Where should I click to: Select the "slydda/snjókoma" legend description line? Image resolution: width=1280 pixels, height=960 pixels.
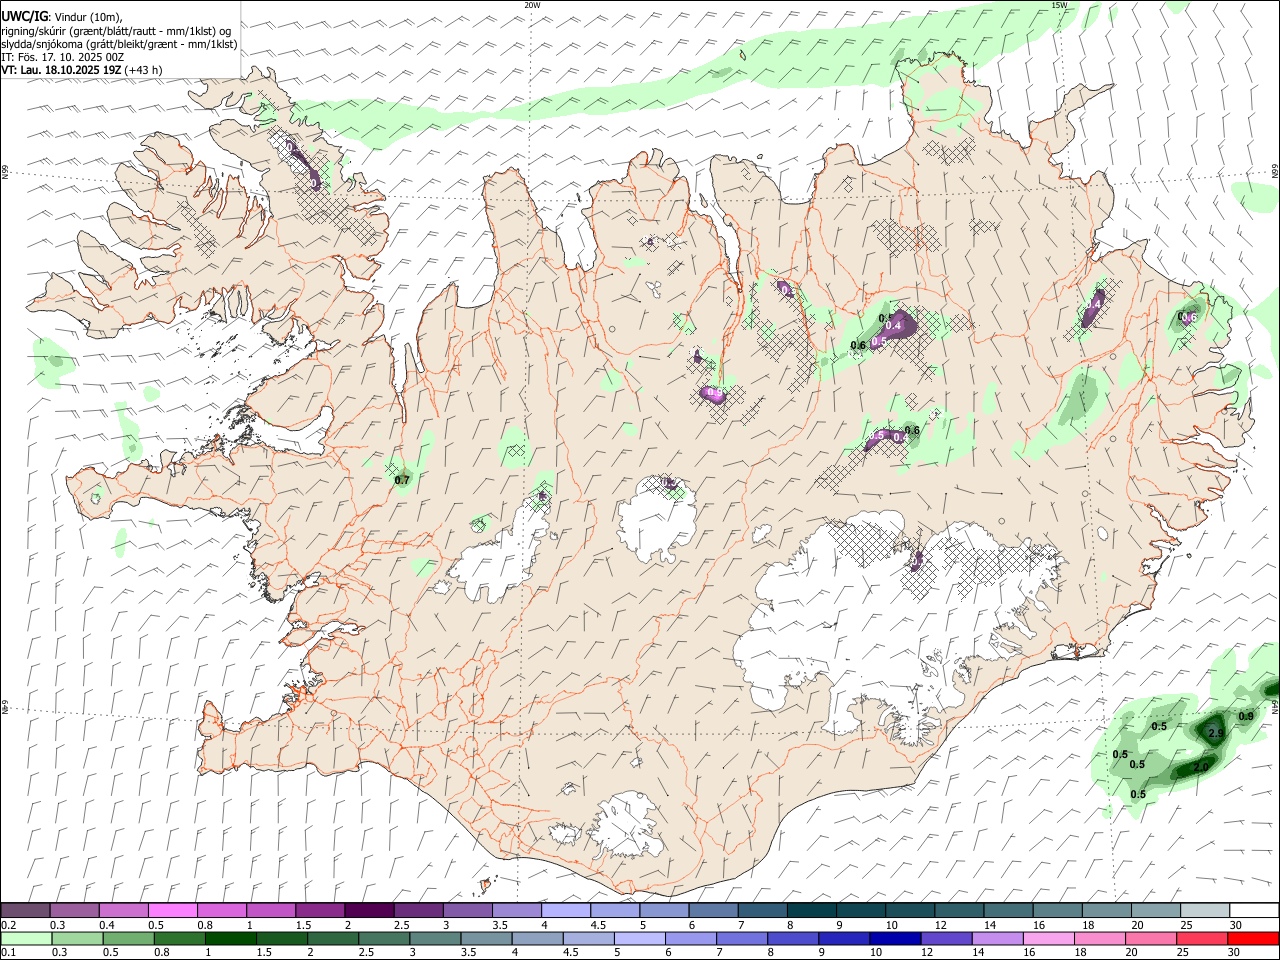pyautogui.click(x=119, y=44)
